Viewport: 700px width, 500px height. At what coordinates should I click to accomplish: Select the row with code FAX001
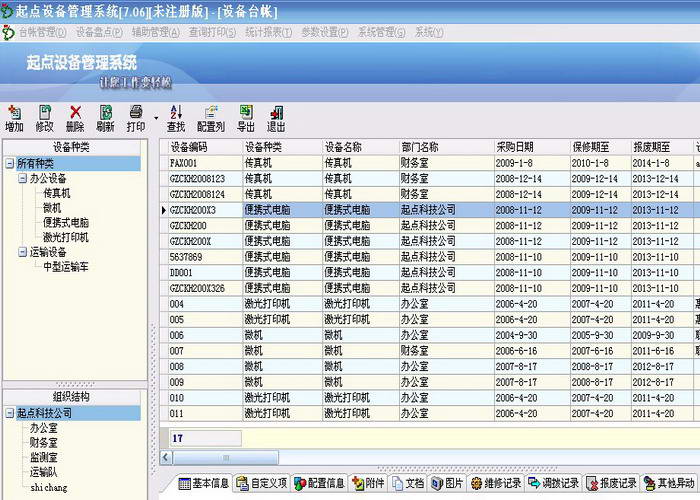click(429, 163)
